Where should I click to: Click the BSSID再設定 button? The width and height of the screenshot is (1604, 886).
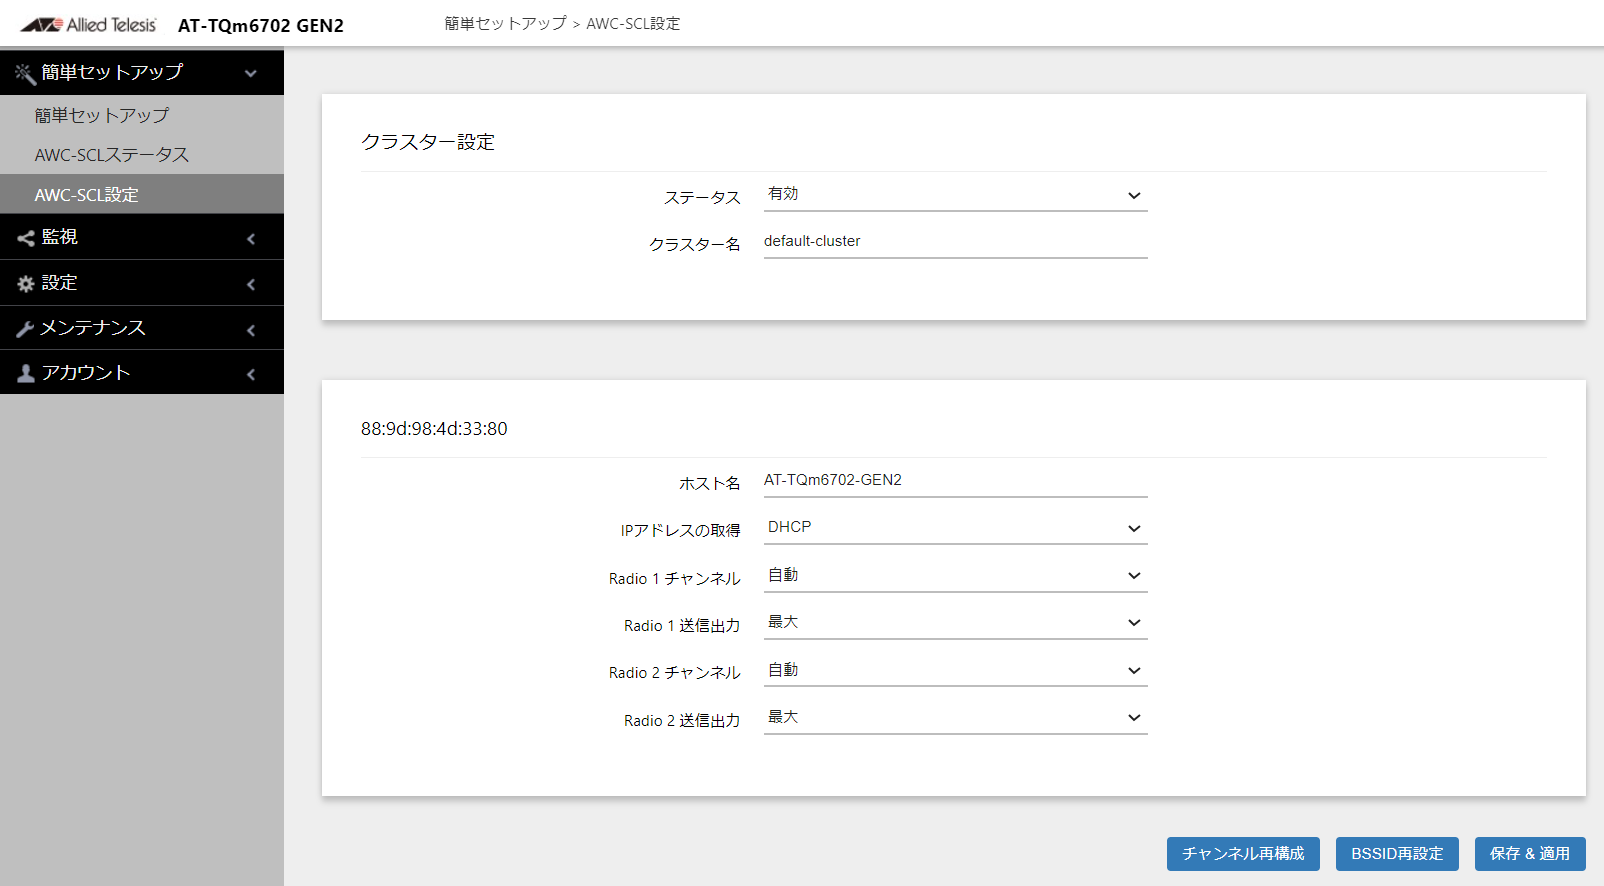pyautogui.click(x=1397, y=854)
